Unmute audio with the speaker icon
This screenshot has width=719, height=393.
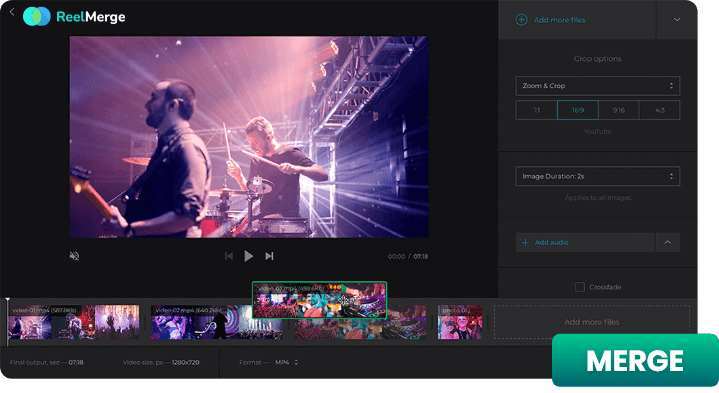click(74, 256)
